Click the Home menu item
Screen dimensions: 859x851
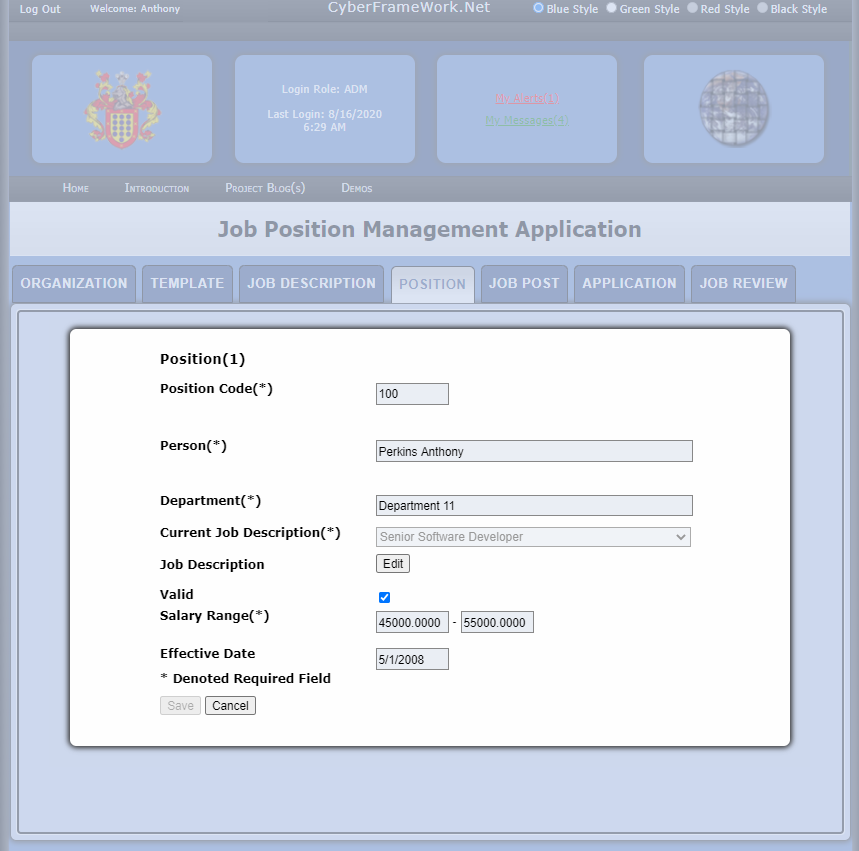point(76,188)
